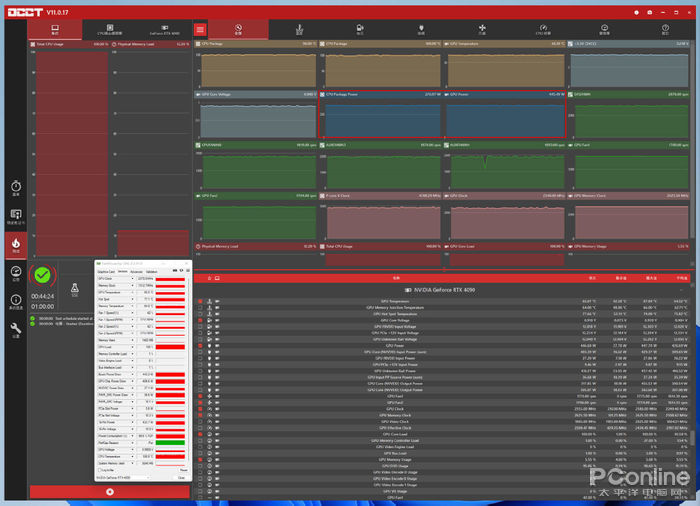The width and height of the screenshot is (700, 506).
Task: Open the GPU-Z Validation tab
Action: pos(152,272)
